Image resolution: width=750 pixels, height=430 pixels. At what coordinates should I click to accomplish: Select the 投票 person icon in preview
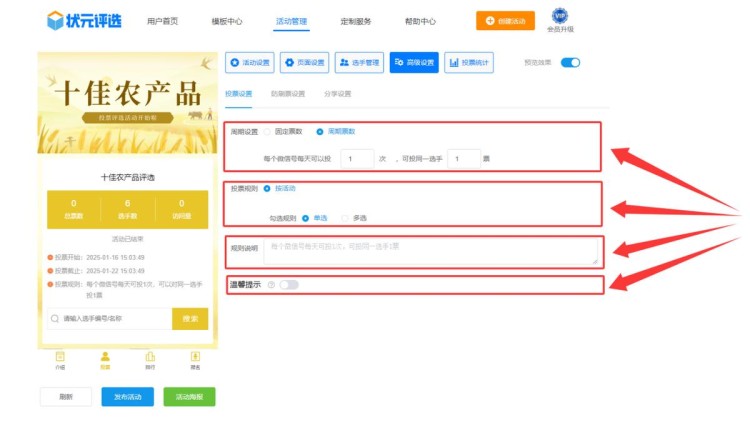tap(105, 357)
